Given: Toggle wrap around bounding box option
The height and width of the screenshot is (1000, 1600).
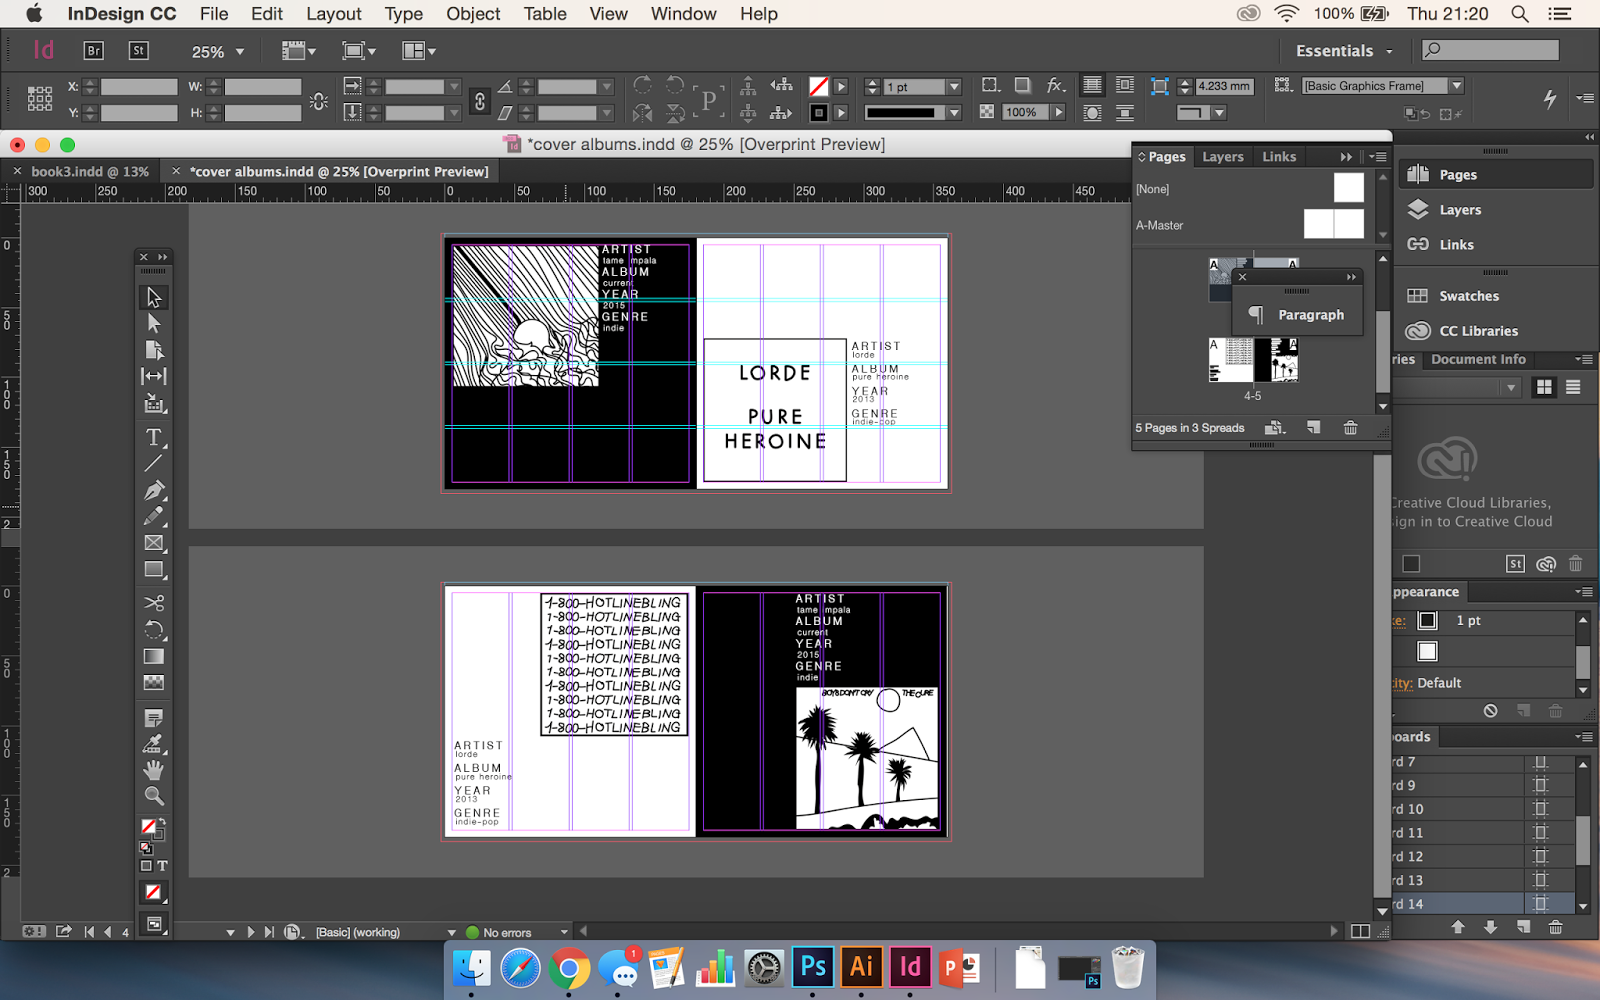Looking at the screenshot, I should (x=1125, y=86).
